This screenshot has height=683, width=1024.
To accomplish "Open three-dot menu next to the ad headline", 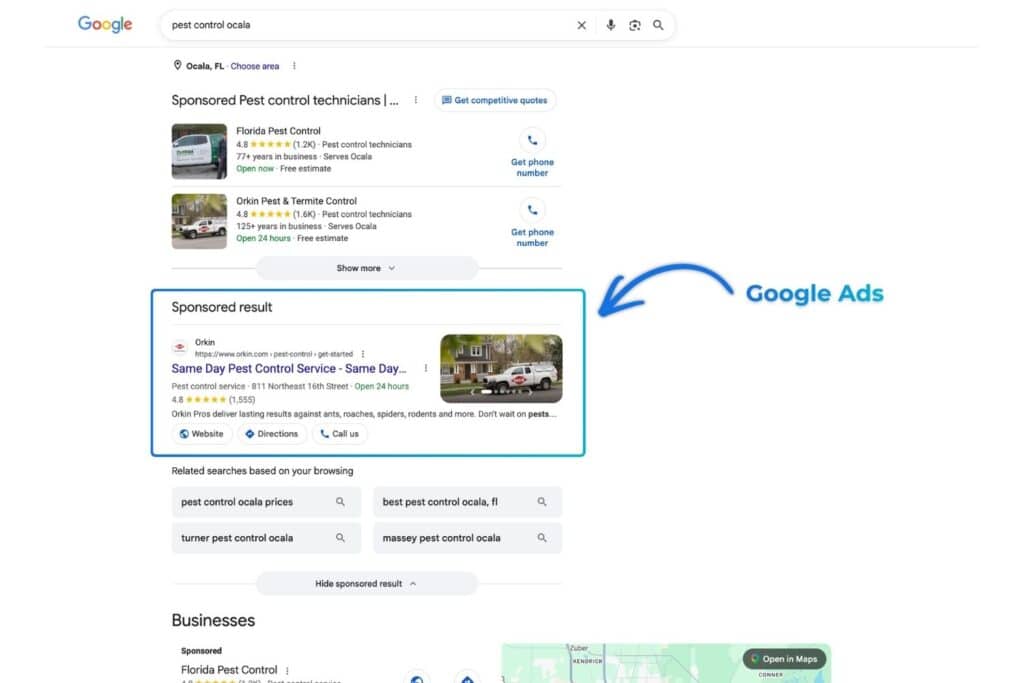I will (x=426, y=368).
